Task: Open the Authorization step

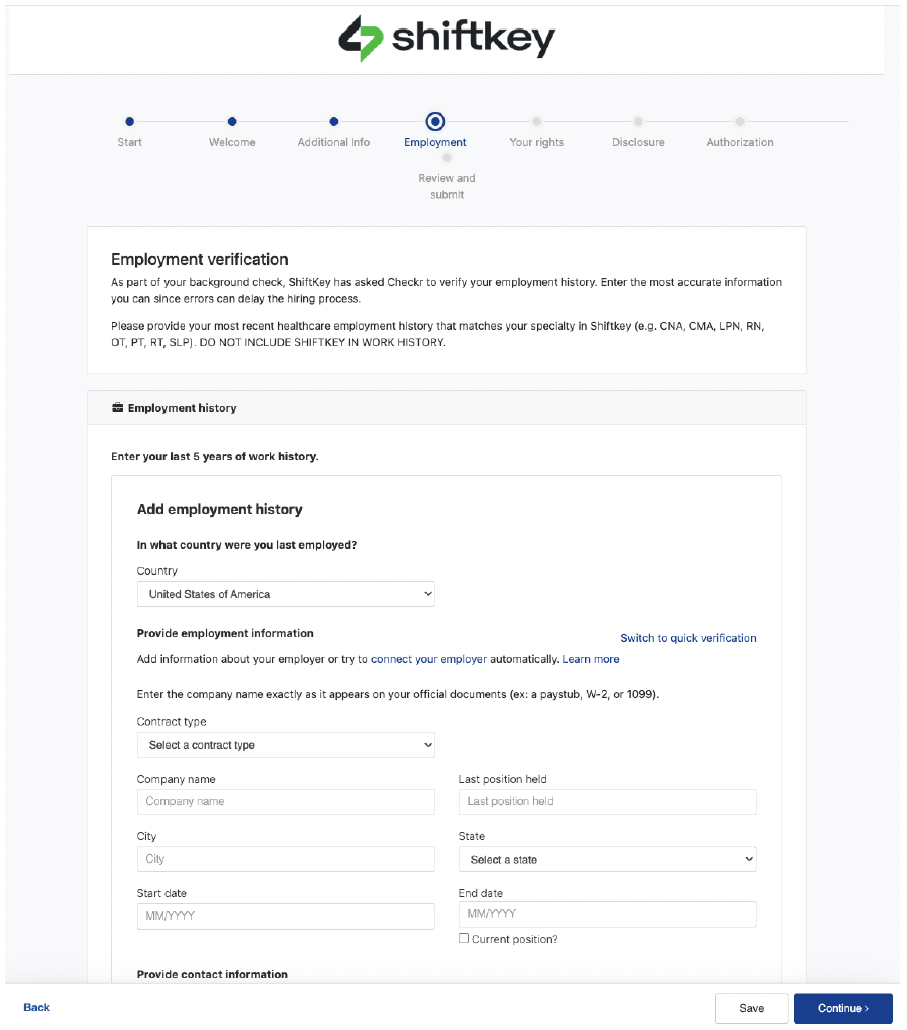Action: (740, 122)
